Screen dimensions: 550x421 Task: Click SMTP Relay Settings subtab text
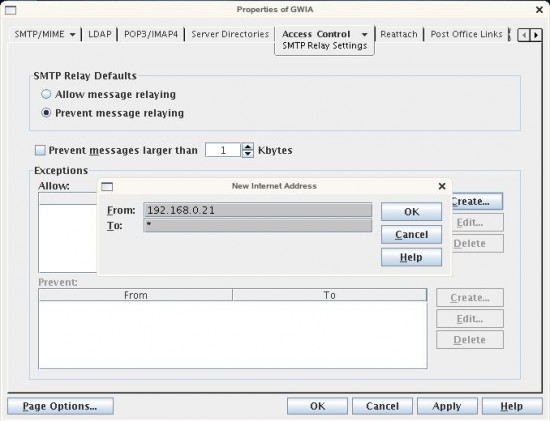(325, 46)
